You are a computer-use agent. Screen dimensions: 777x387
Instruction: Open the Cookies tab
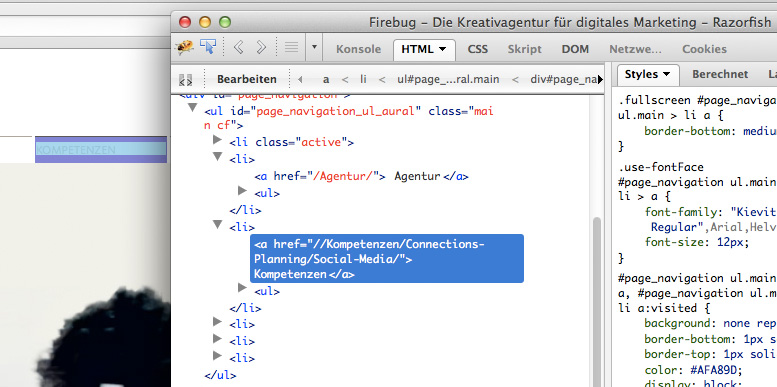coord(704,49)
